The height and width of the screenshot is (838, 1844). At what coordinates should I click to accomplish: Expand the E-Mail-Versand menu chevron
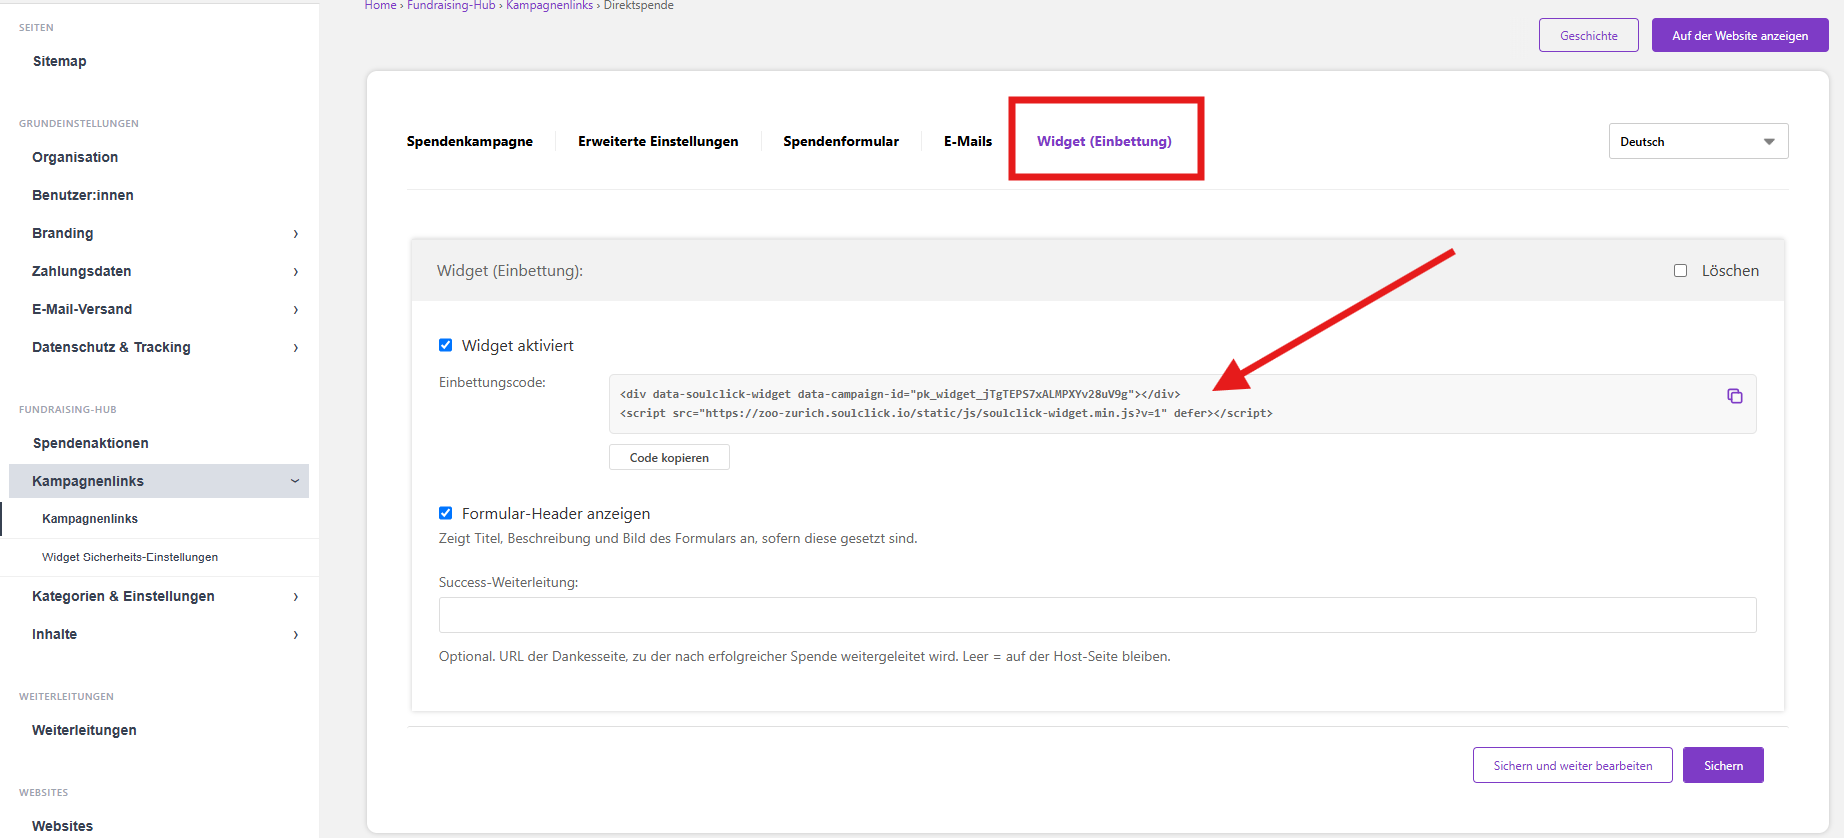[x=295, y=310]
